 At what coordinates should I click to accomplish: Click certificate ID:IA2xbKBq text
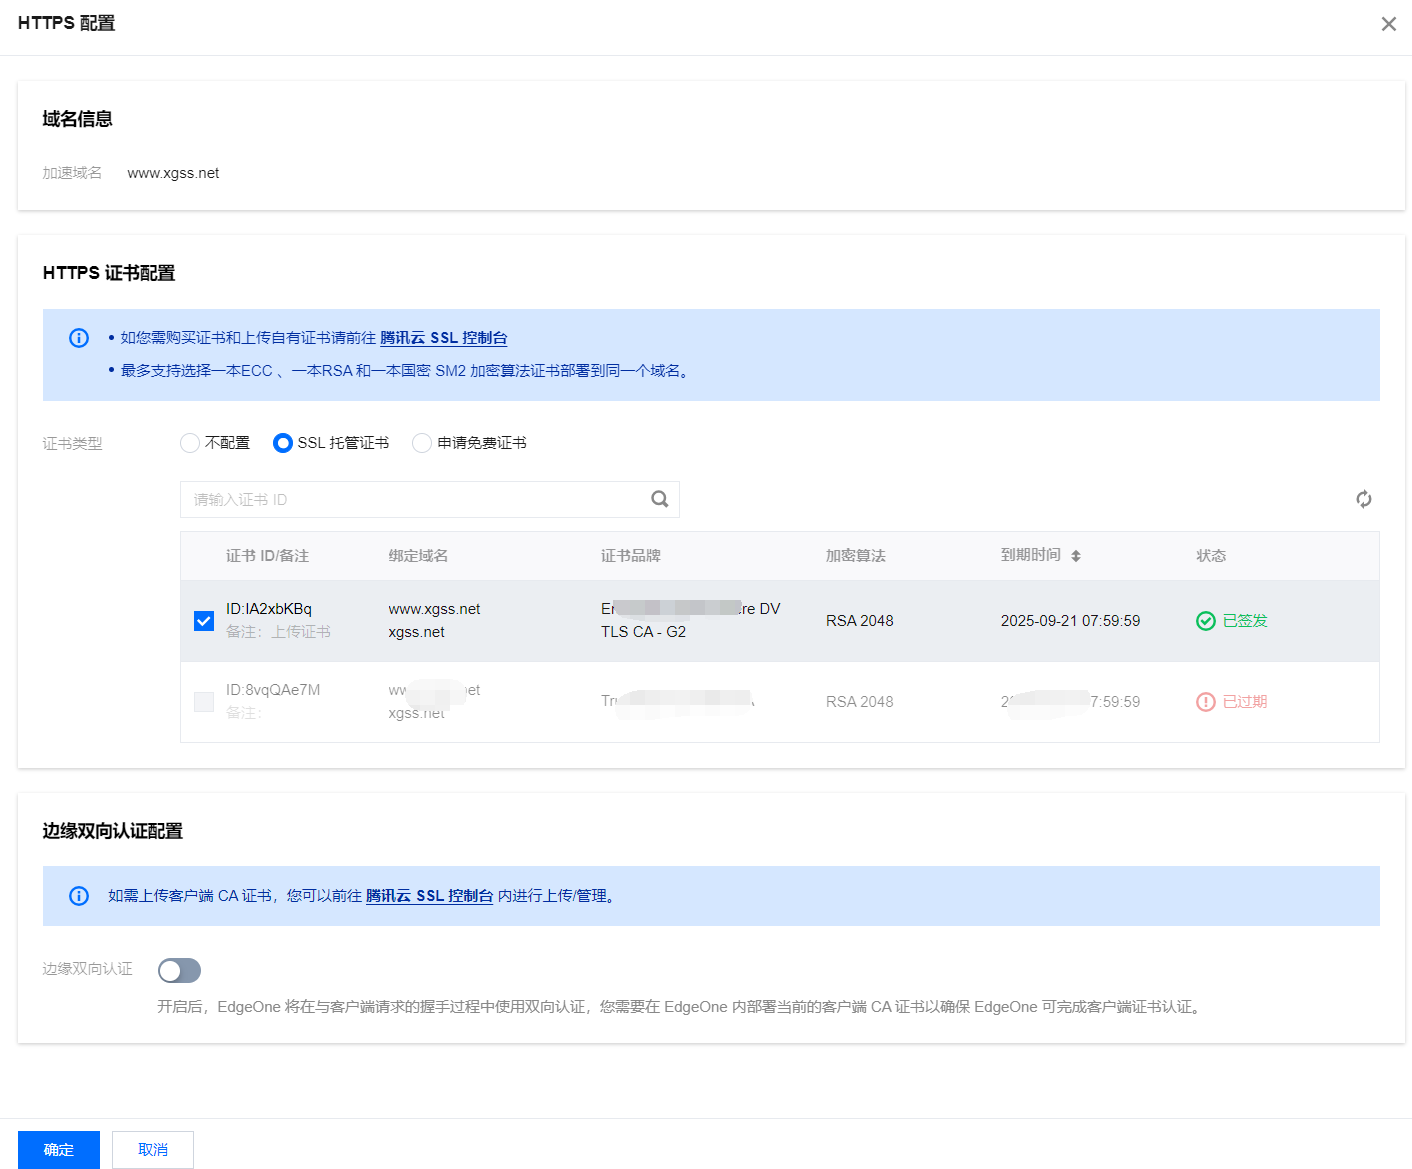tap(269, 609)
